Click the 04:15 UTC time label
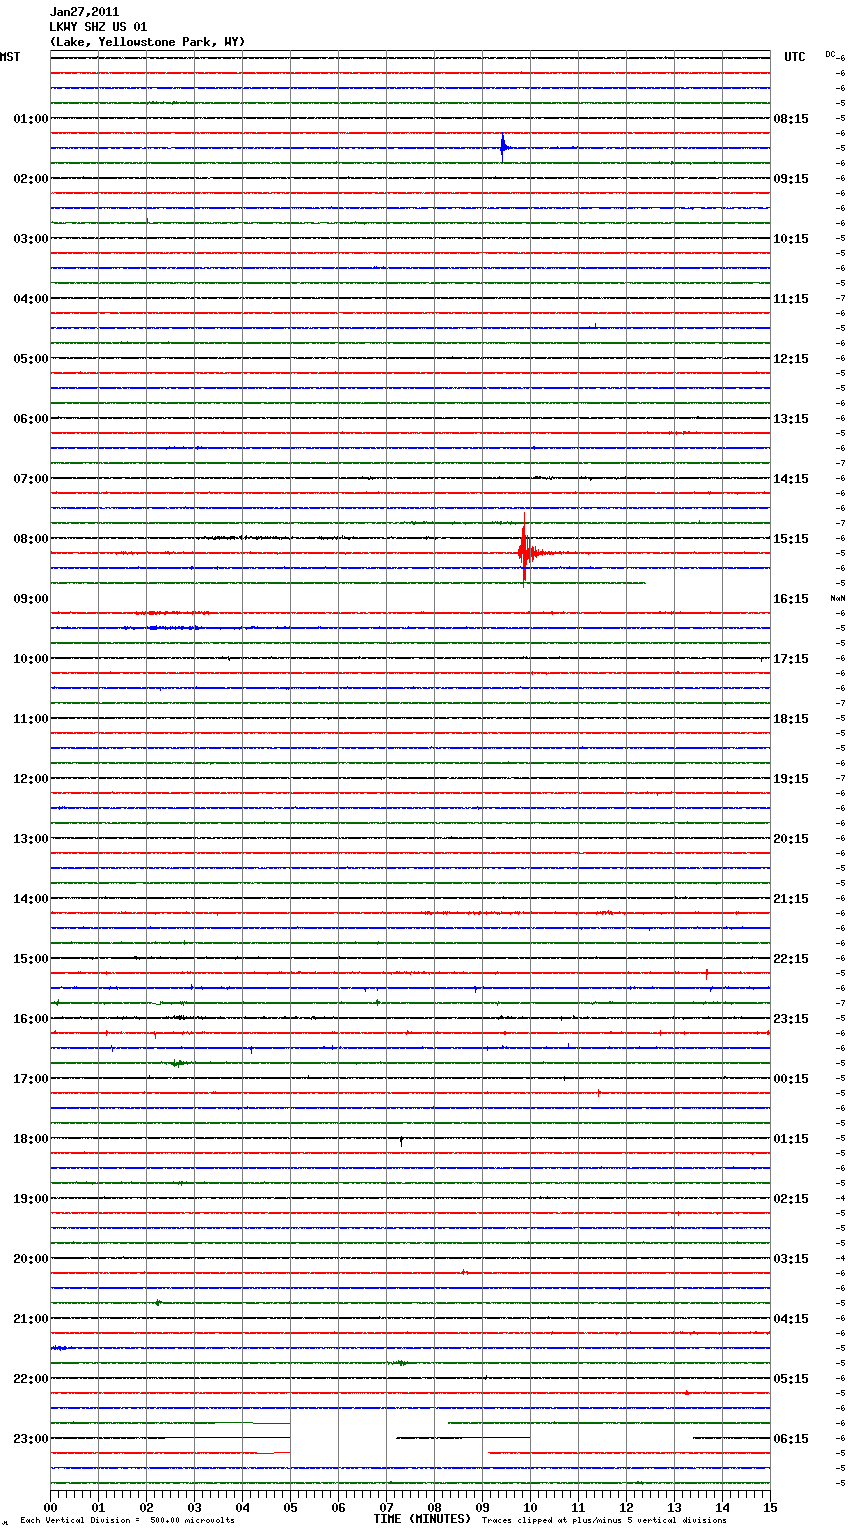The height and width of the screenshot is (1534, 850). click(x=791, y=1319)
